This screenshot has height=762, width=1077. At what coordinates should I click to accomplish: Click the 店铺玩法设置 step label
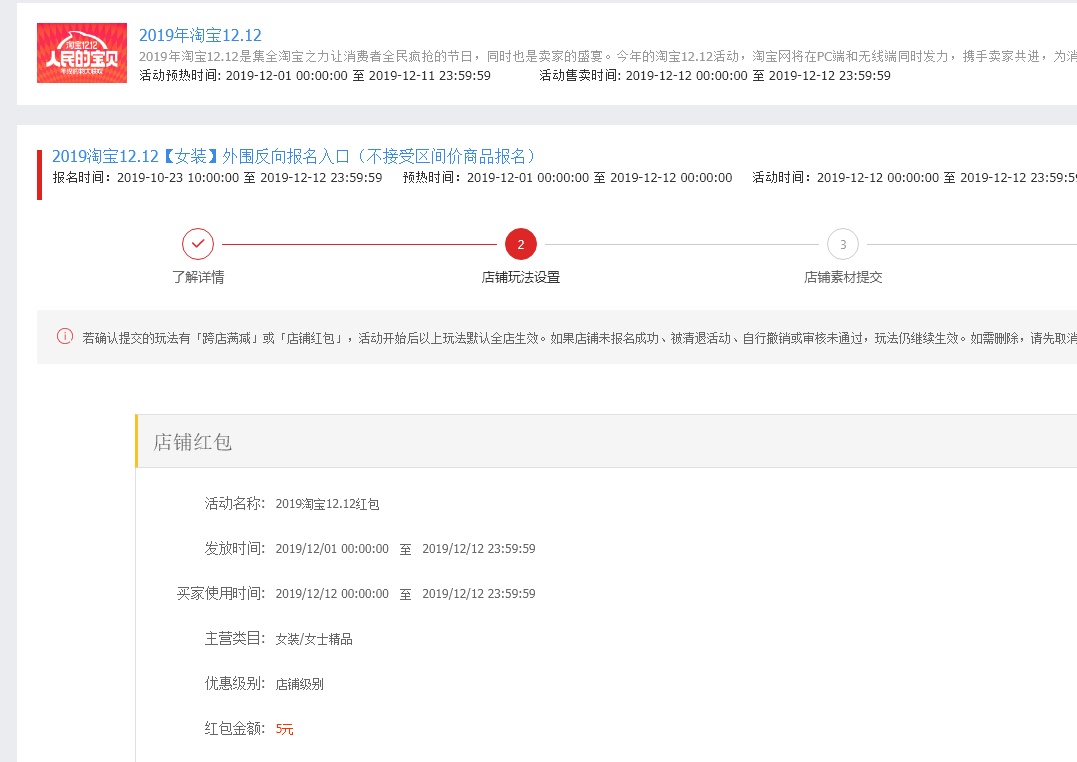[x=521, y=277]
